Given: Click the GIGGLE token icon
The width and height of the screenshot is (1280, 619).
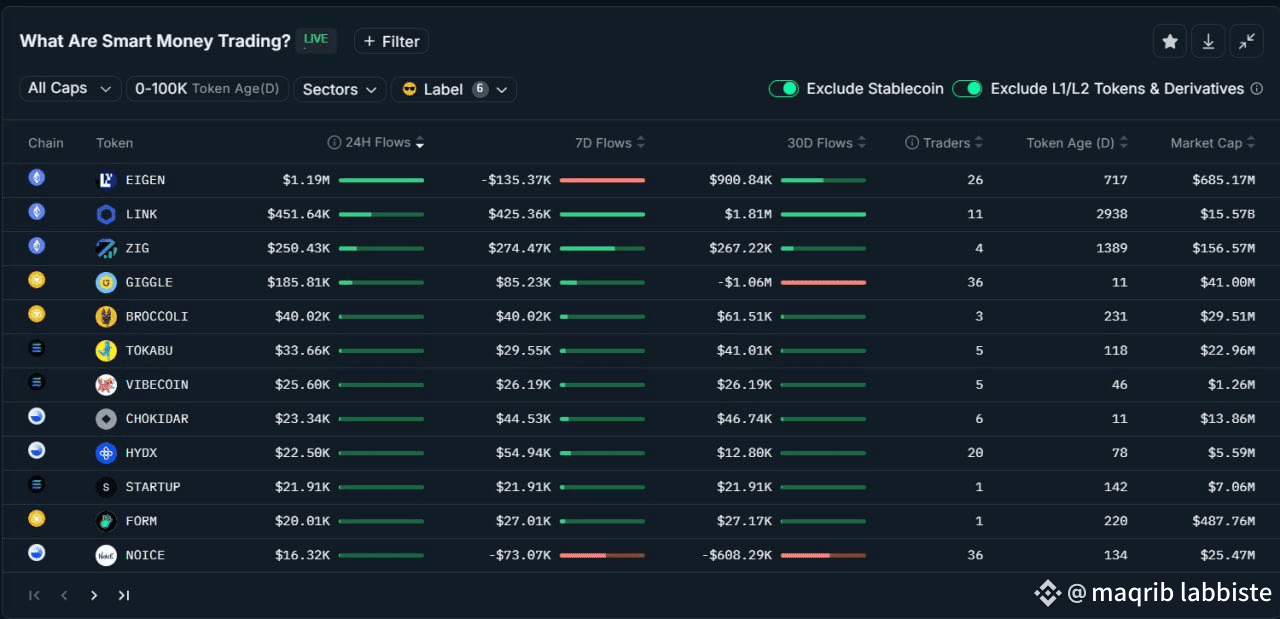Looking at the screenshot, I should (x=106, y=283).
